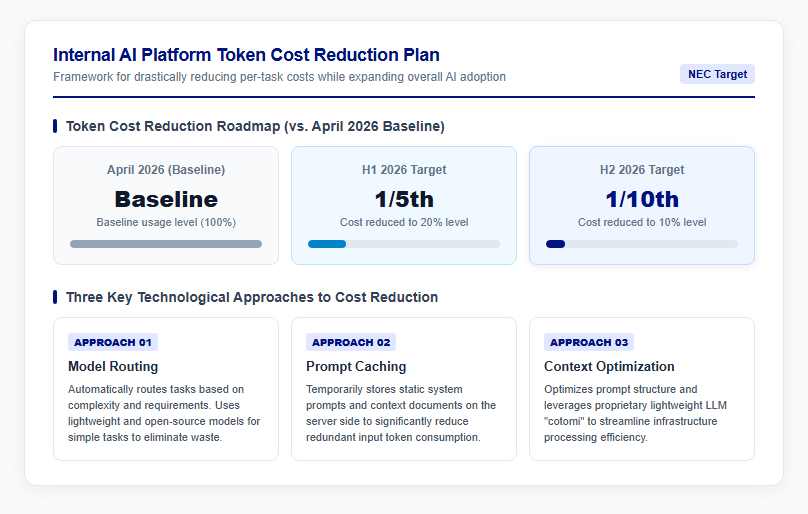The height and width of the screenshot is (514, 808).
Task: Click the APPROACH 03 tag
Action: point(589,342)
